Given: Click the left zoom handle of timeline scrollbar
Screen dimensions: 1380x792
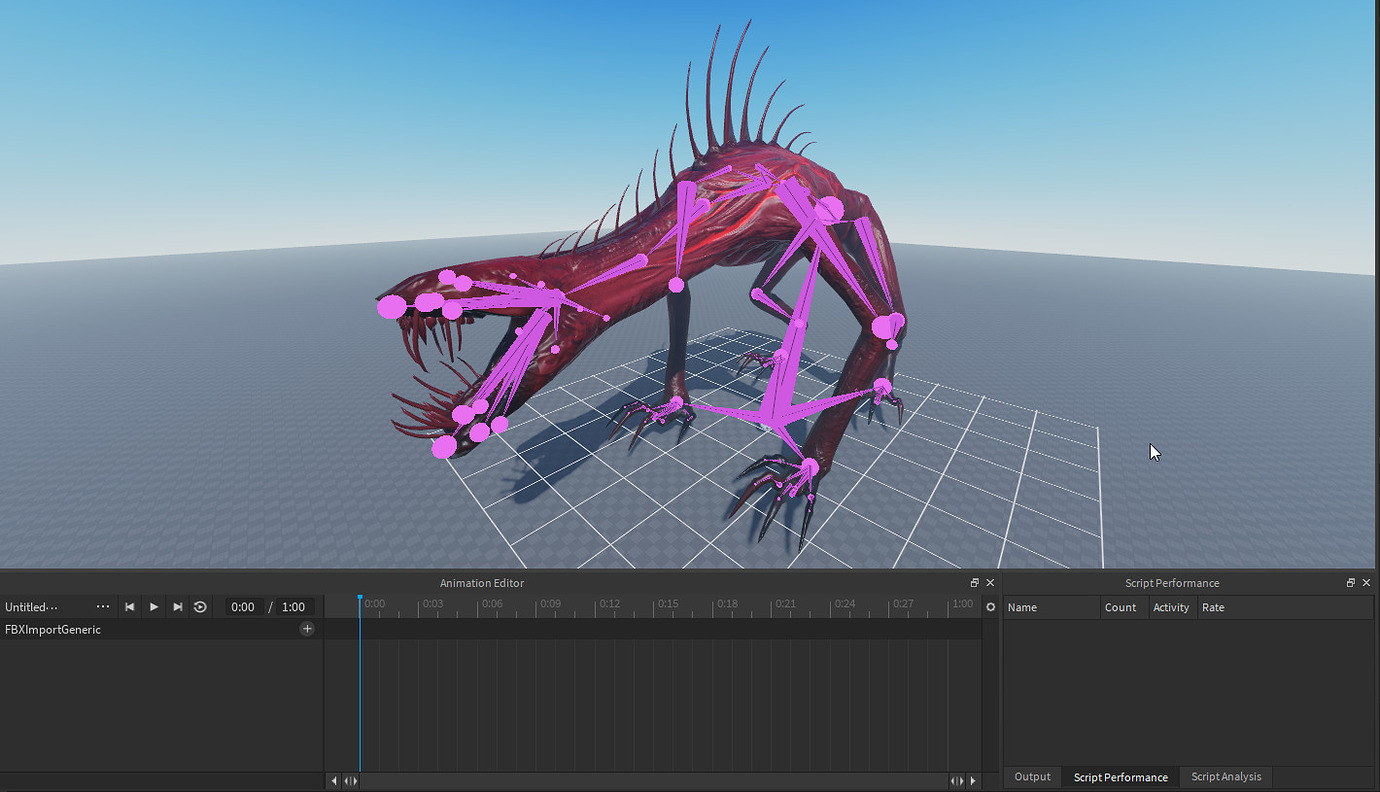Looking at the screenshot, I should coord(350,780).
